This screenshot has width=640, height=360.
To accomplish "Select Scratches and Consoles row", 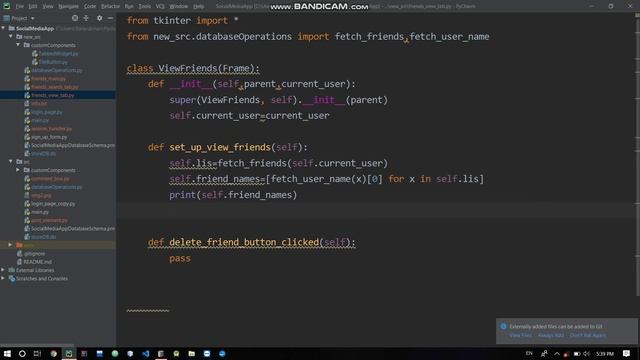I will click(x=42, y=278).
